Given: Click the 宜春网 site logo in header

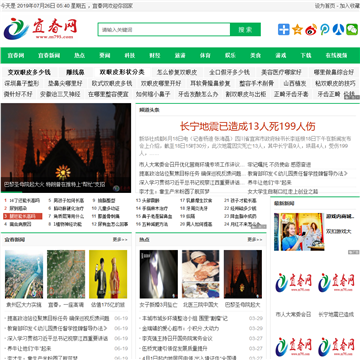Looking at the screenshot, I should click(40, 29).
